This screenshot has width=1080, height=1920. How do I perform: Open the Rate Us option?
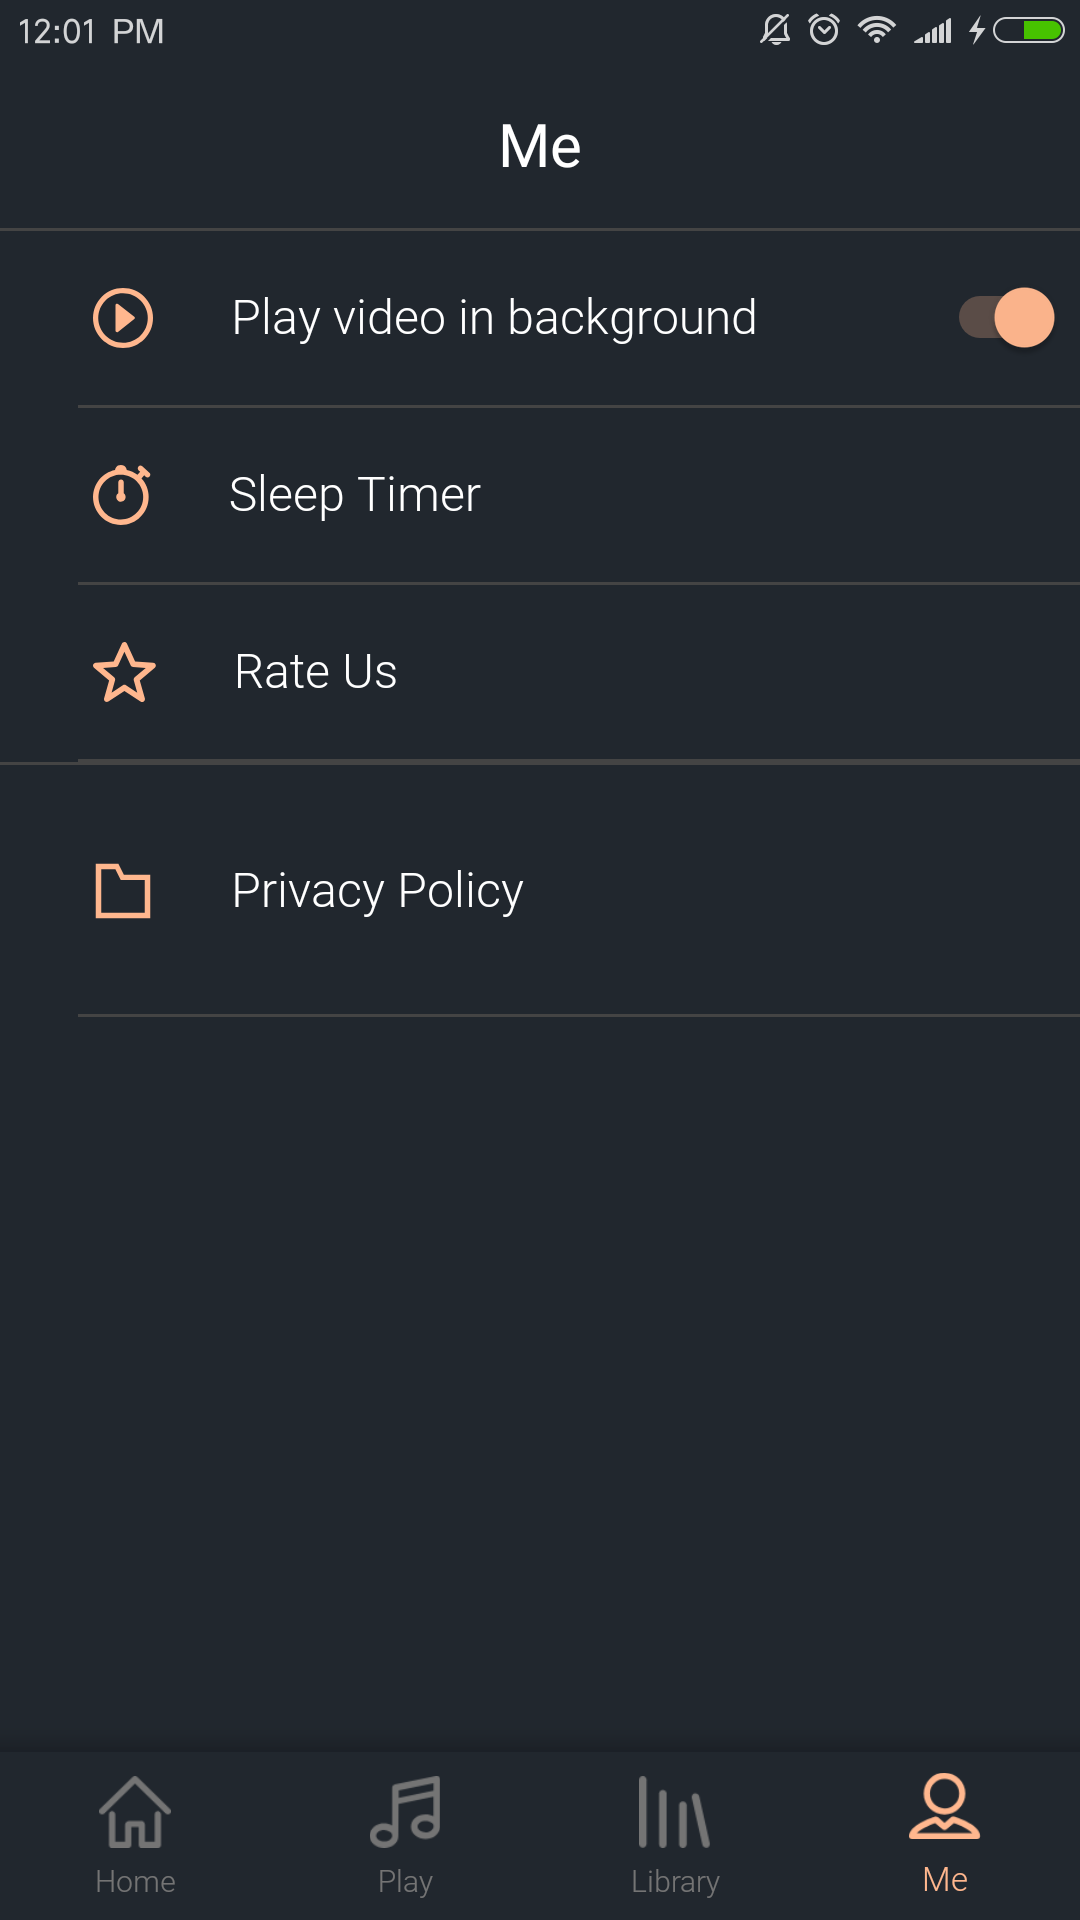click(x=316, y=672)
